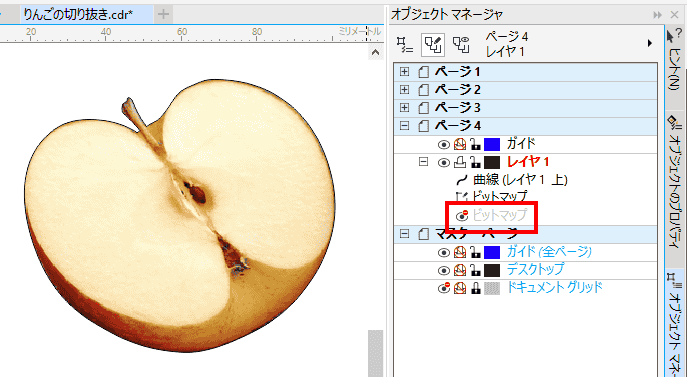Open オブジェクト マネージャ side docker tab
The width and height of the screenshot is (687, 377).
[x=675, y=324]
